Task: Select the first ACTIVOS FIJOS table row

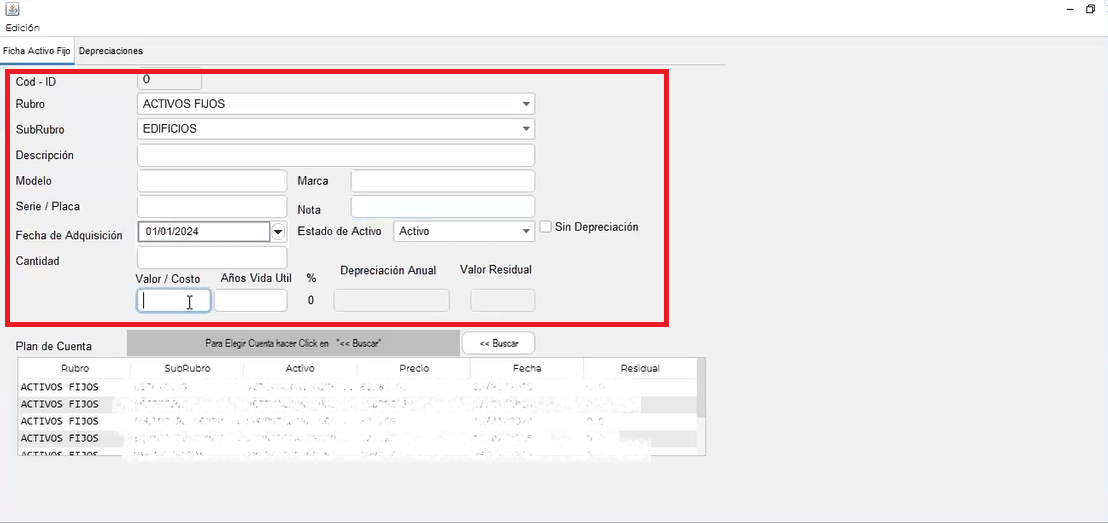Action: click(357, 387)
